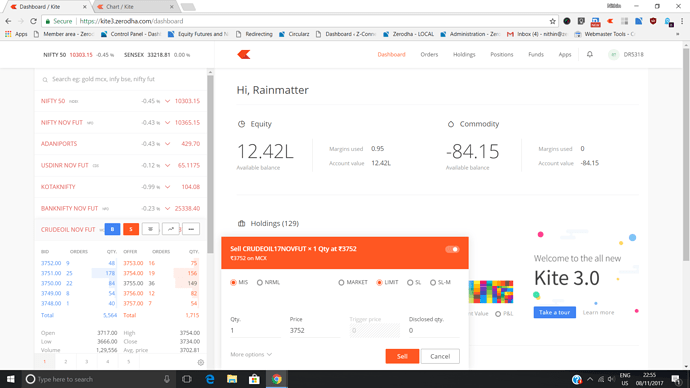Expand the NIFTY 50 watchlist chevron

coord(167,101)
